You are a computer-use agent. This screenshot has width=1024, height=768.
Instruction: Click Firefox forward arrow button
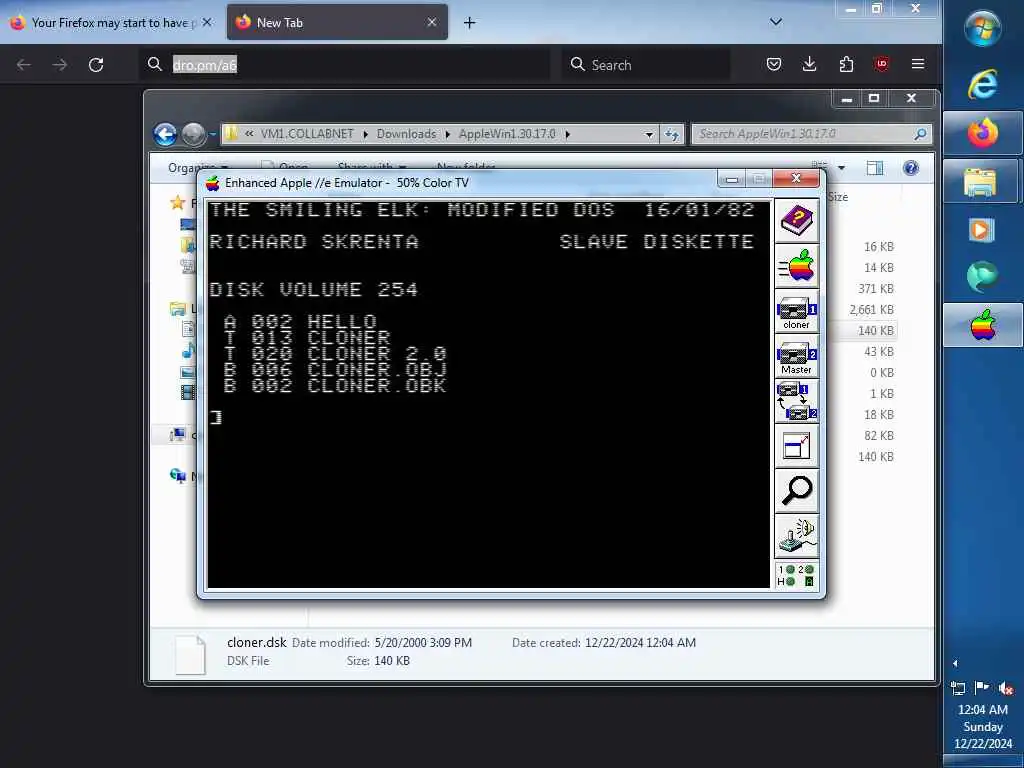tap(59, 65)
